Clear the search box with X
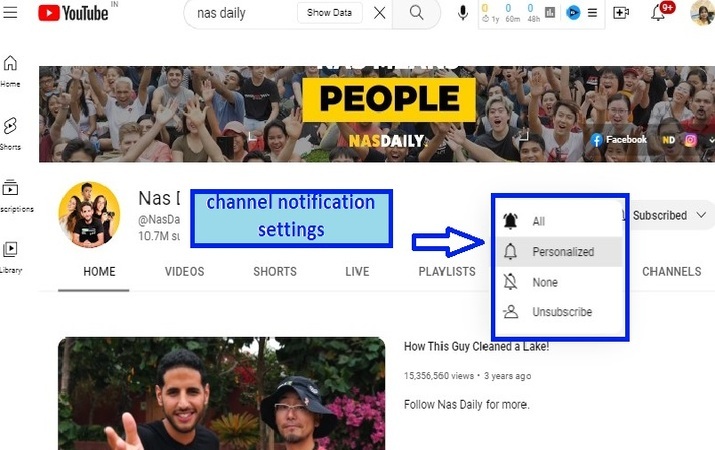Viewport: 715px width, 450px height. coord(379,13)
